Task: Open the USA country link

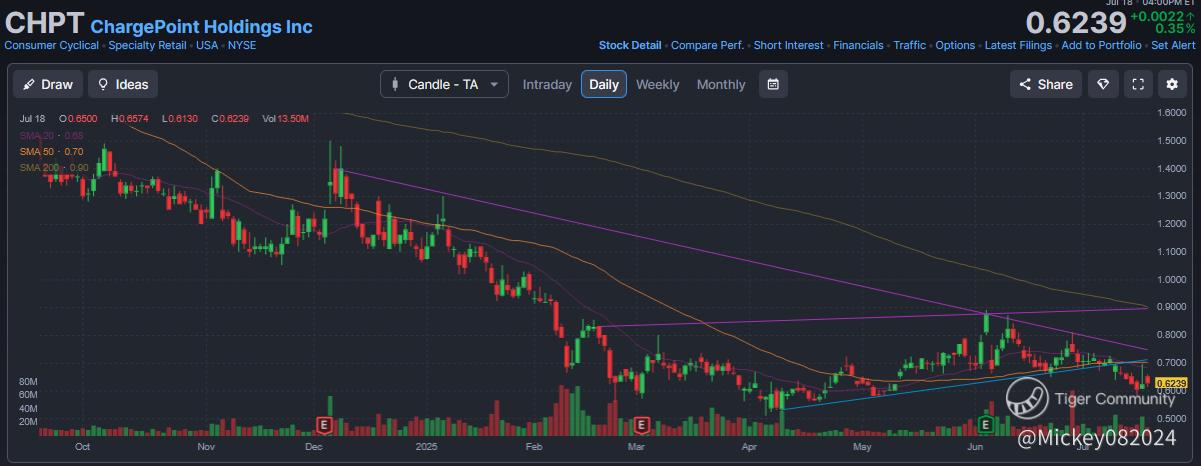Action: pyautogui.click(x=207, y=45)
